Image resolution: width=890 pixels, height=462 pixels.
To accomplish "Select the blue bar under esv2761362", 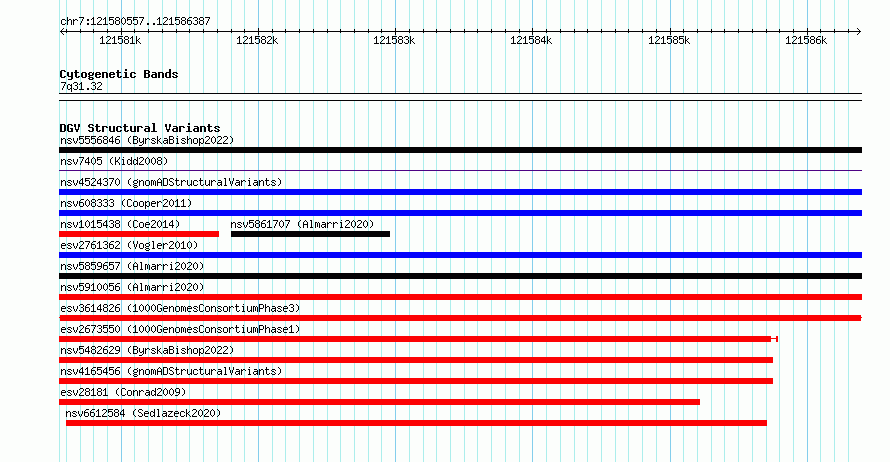I will [x=460, y=255].
